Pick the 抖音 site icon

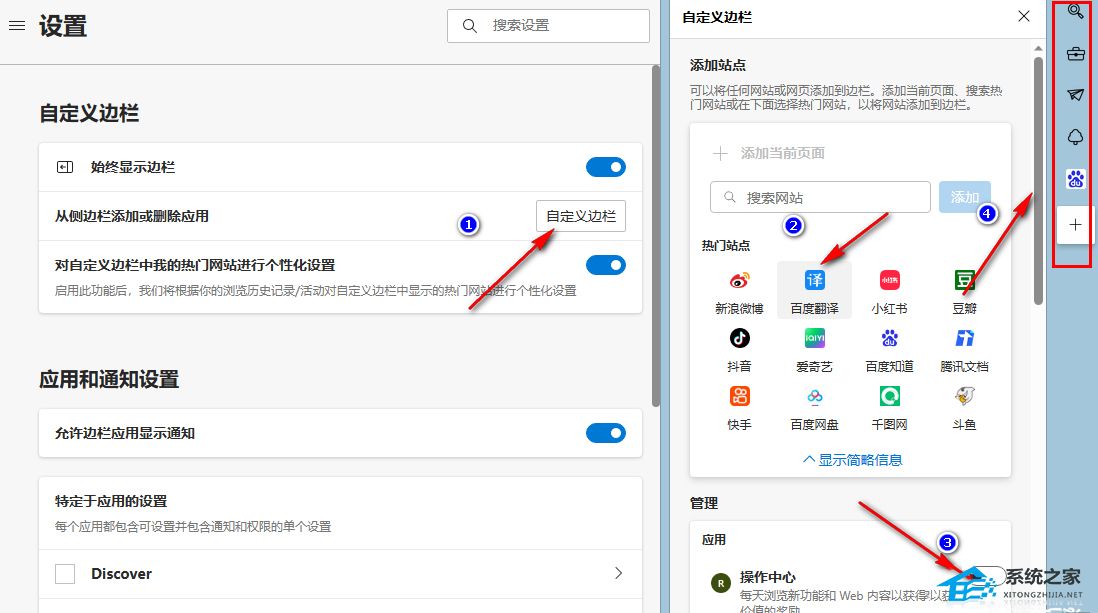pyautogui.click(x=739, y=338)
